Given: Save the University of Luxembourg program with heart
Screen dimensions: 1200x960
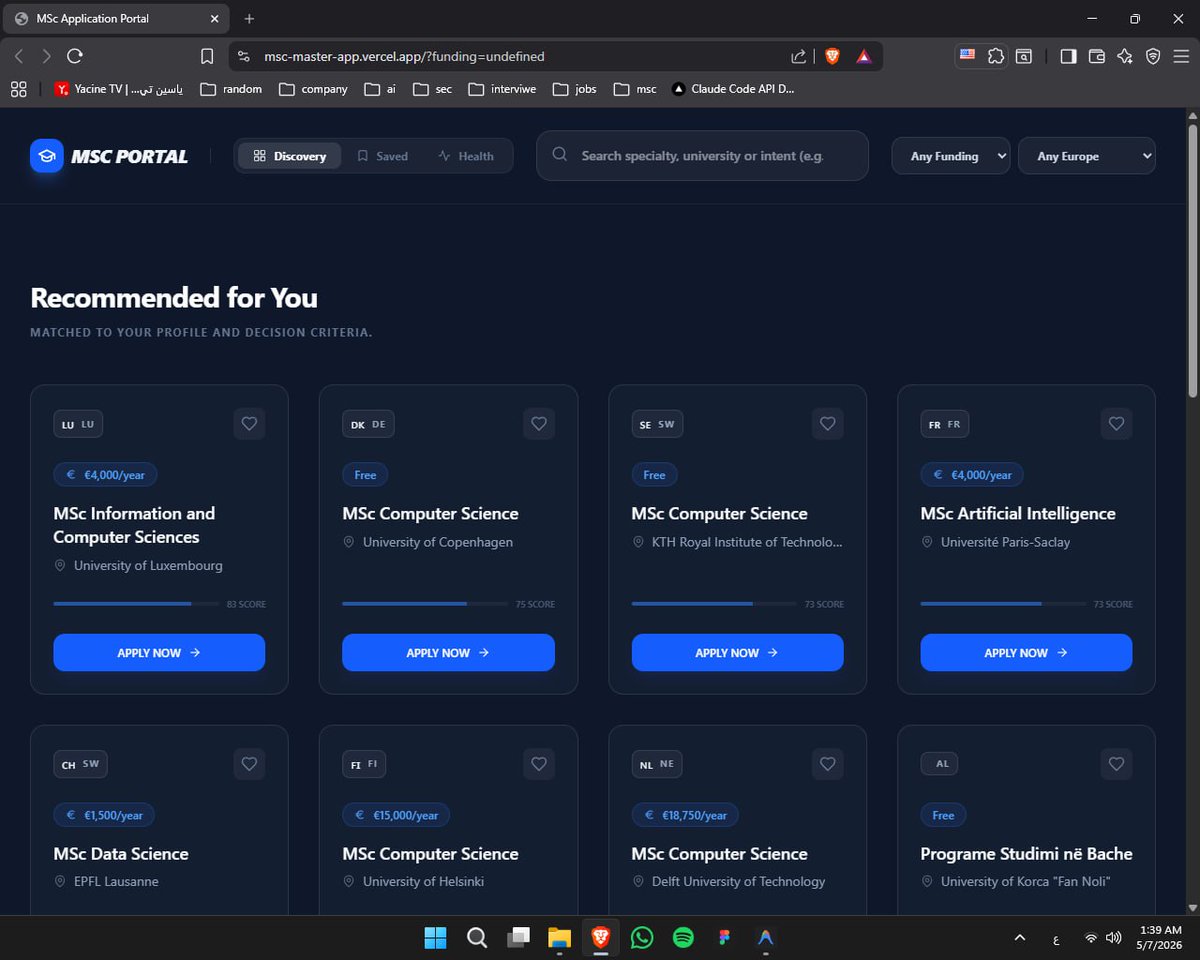Looking at the screenshot, I should 250,424.
